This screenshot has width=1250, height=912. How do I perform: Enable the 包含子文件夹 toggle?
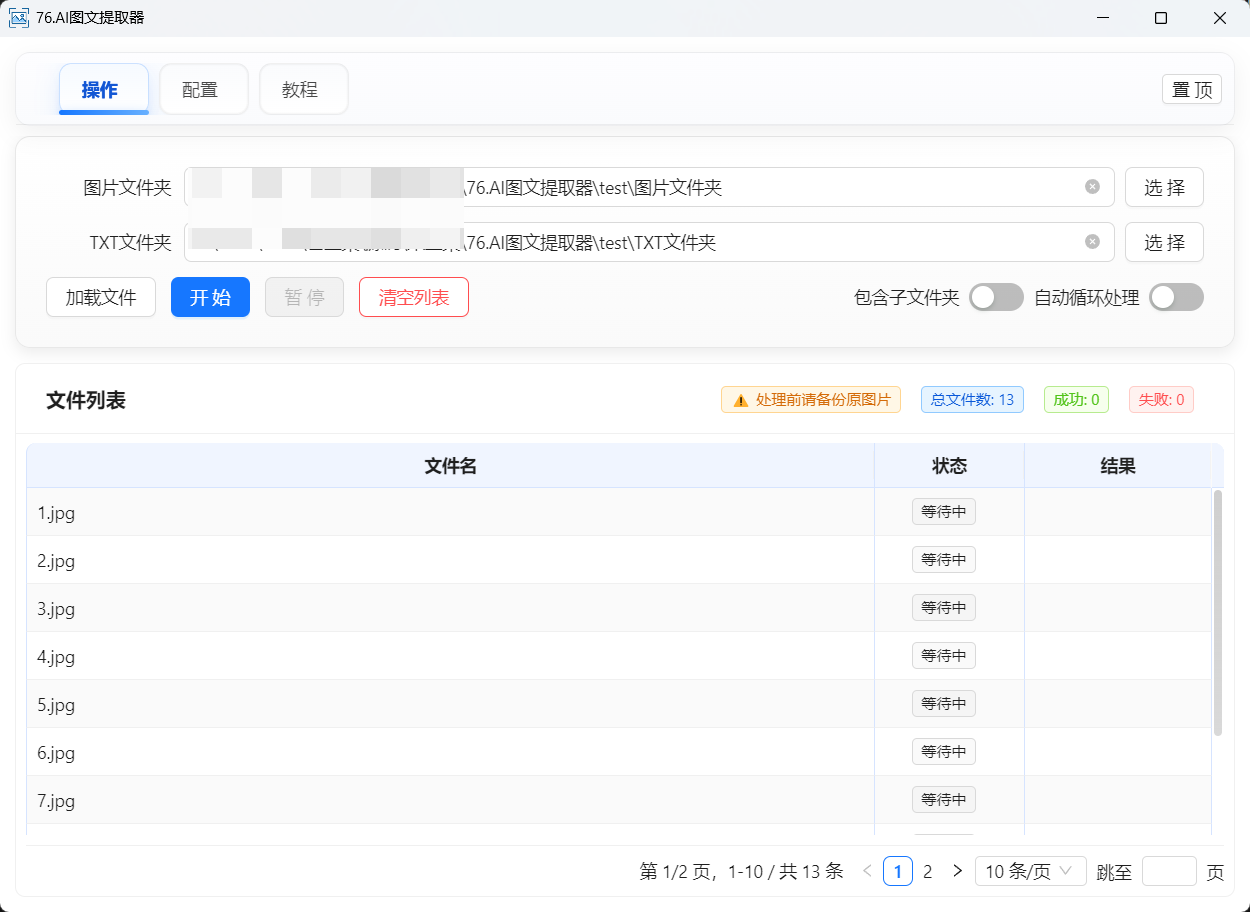click(996, 297)
